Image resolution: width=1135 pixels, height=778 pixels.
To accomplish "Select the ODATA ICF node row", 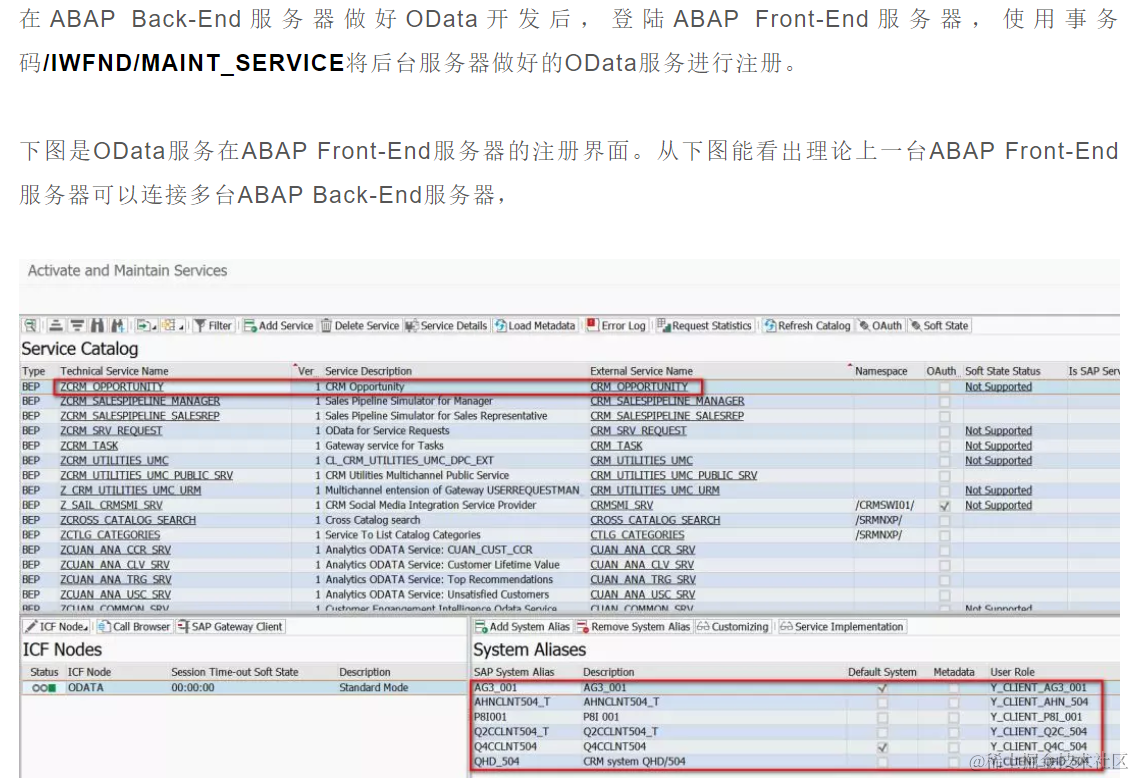I will pyautogui.click(x=244, y=688).
